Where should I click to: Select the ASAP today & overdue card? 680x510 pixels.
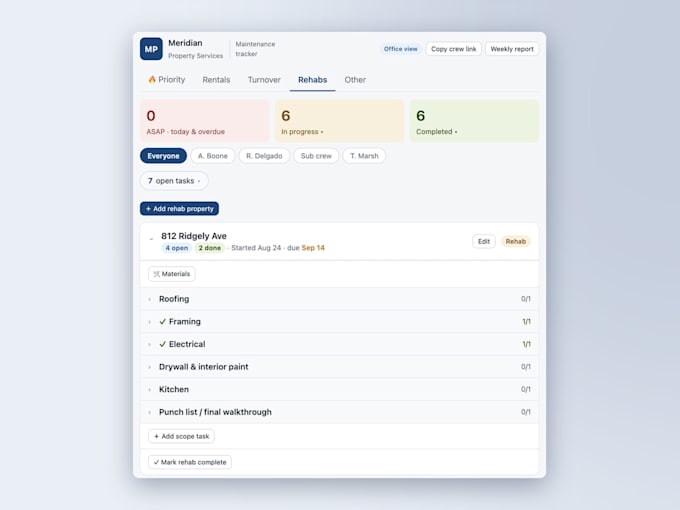(x=204, y=121)
